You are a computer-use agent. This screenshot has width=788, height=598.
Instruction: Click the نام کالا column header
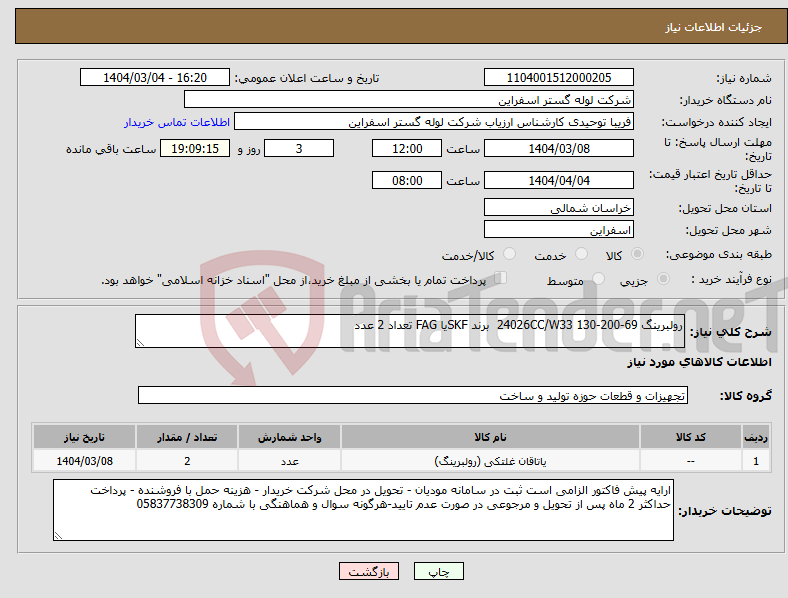pos(490,437)
